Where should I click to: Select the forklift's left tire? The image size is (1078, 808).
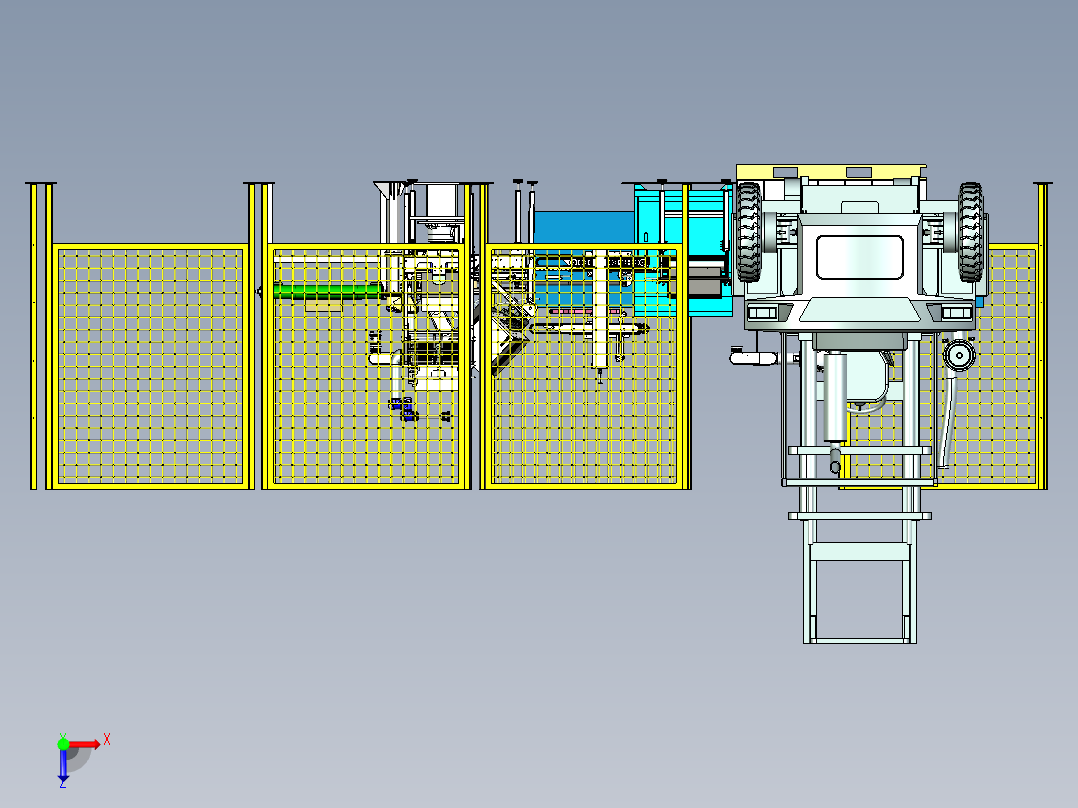pos(749,232)
